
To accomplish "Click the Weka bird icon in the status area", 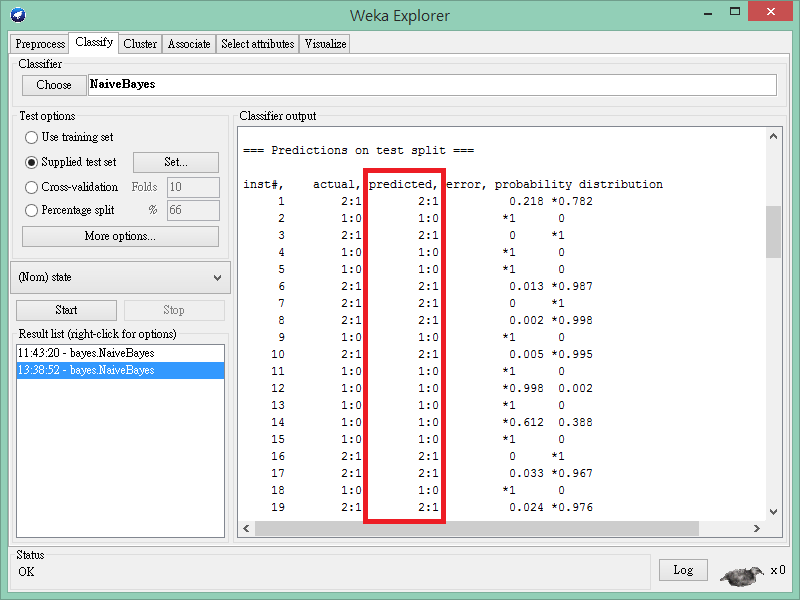I will coord(742,576).
